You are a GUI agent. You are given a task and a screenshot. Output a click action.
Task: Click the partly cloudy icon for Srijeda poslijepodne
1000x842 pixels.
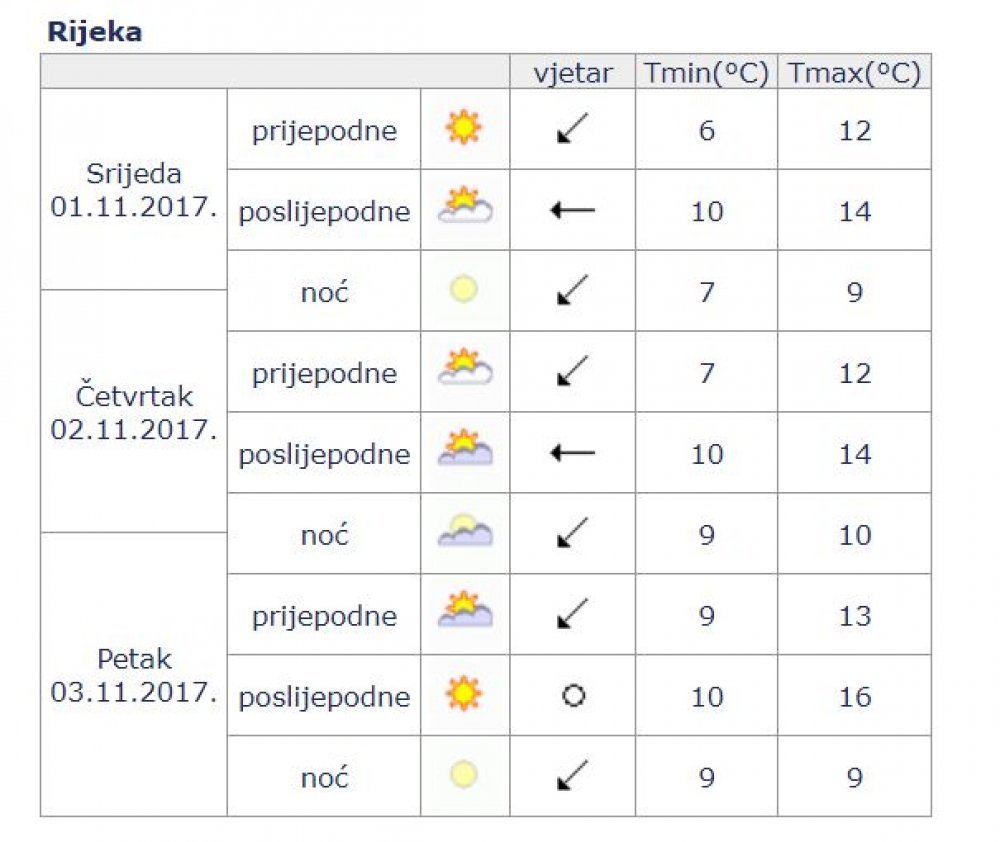point(465,205)
